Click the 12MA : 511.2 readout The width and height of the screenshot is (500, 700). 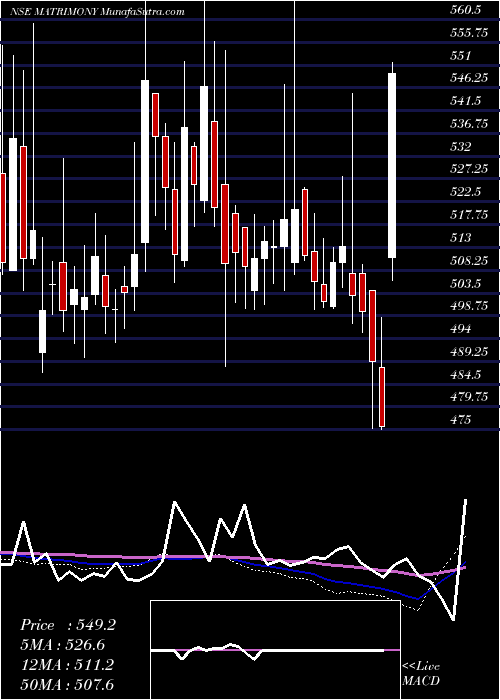pyautogui.click(x=67, y=665)
